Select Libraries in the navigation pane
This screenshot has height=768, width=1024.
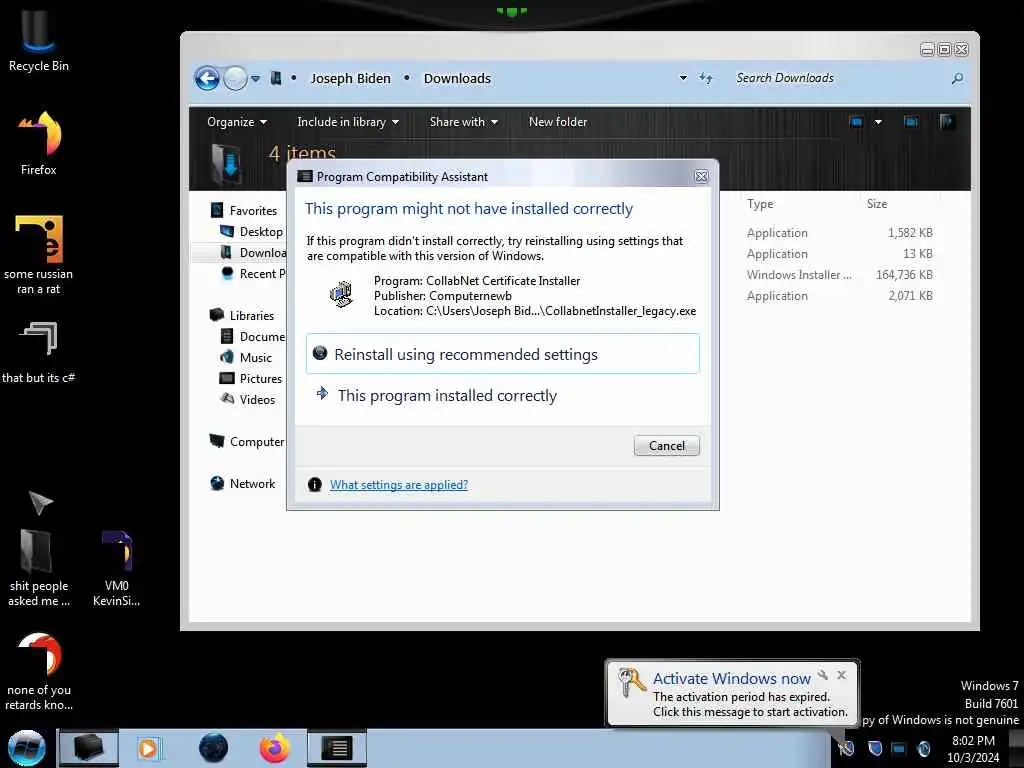(242, 315)
